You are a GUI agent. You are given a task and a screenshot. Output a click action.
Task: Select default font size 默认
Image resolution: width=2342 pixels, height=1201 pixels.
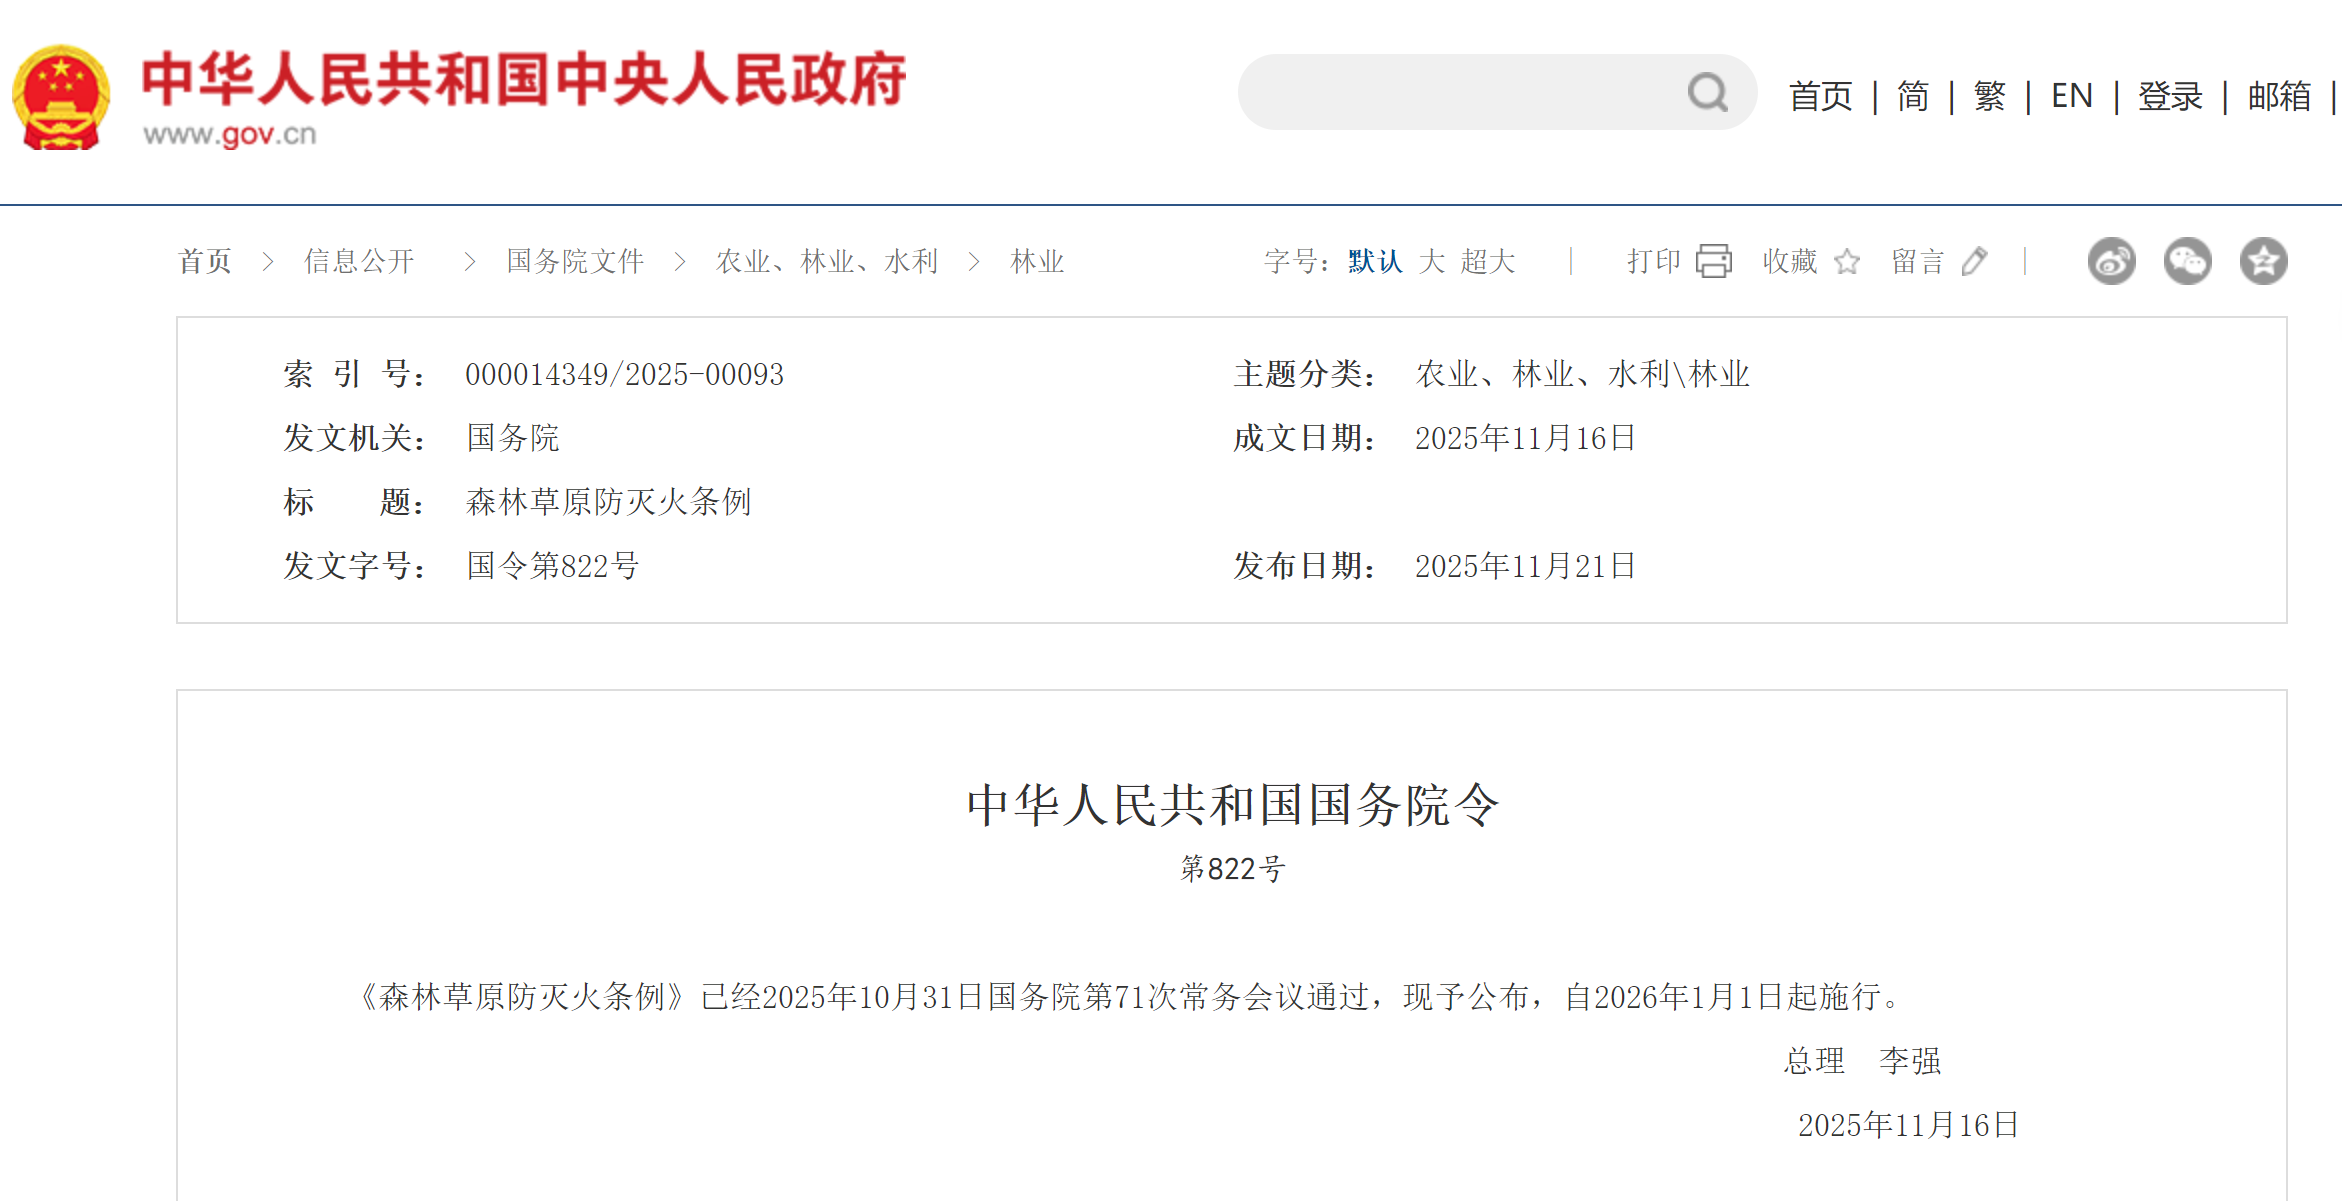(x=1375, y=262)
